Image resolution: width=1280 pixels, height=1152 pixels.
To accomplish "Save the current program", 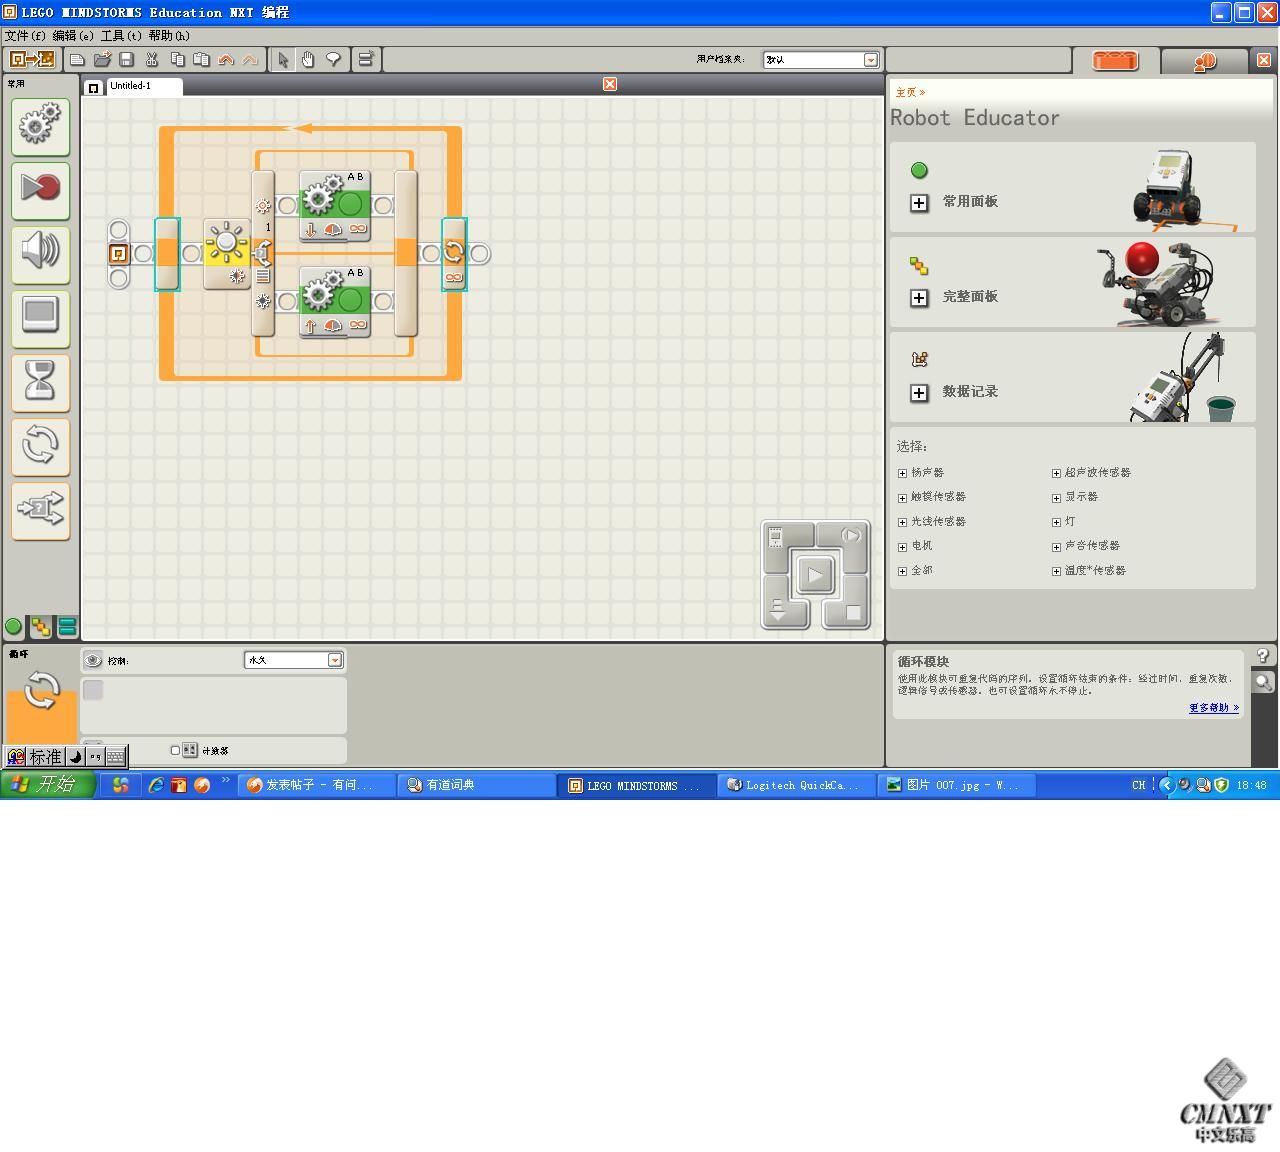I will click(127, 60).
